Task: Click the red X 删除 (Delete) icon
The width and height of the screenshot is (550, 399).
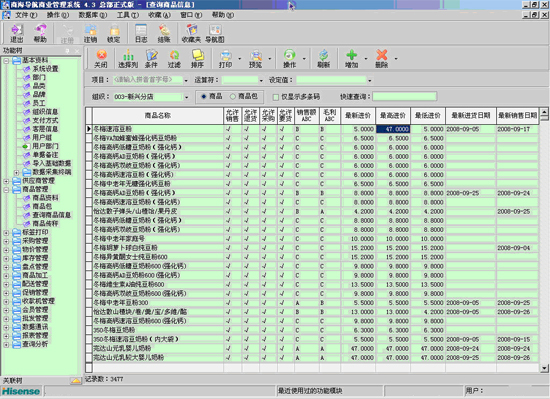Action: (x=382, y=59)
